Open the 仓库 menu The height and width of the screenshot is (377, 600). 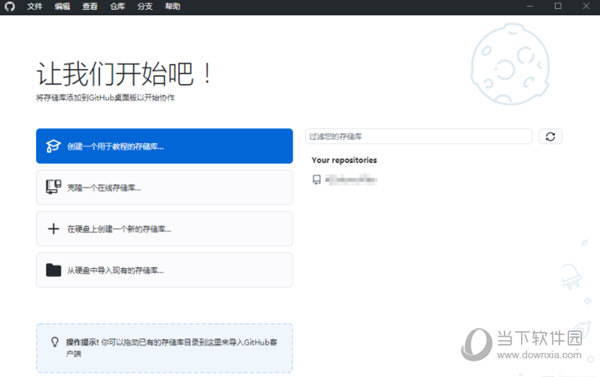117,7
